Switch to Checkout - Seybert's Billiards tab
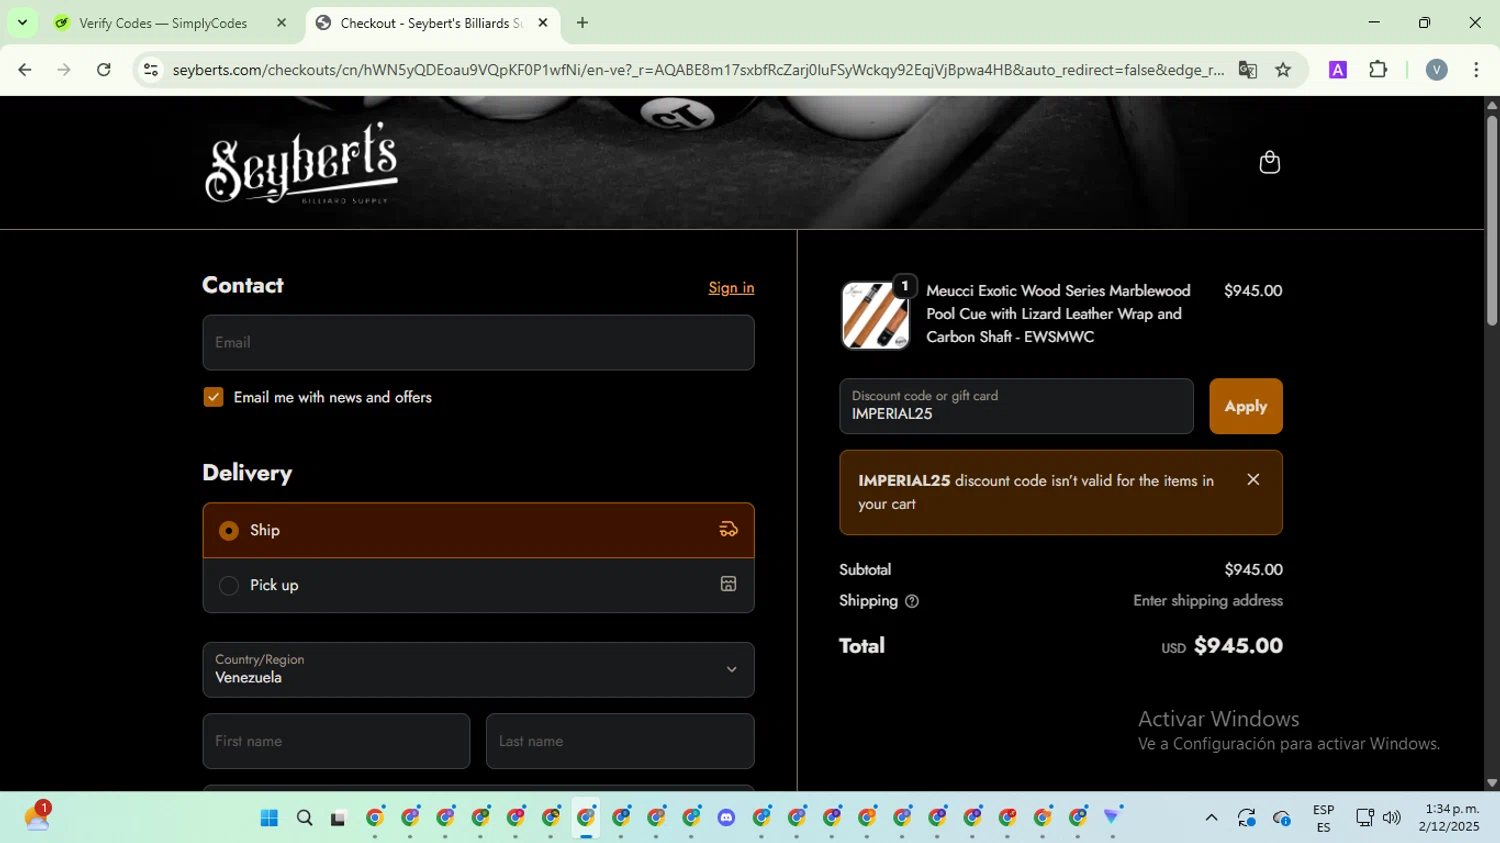The height and width of the screenshot is (843, 1500). point(433,23)
